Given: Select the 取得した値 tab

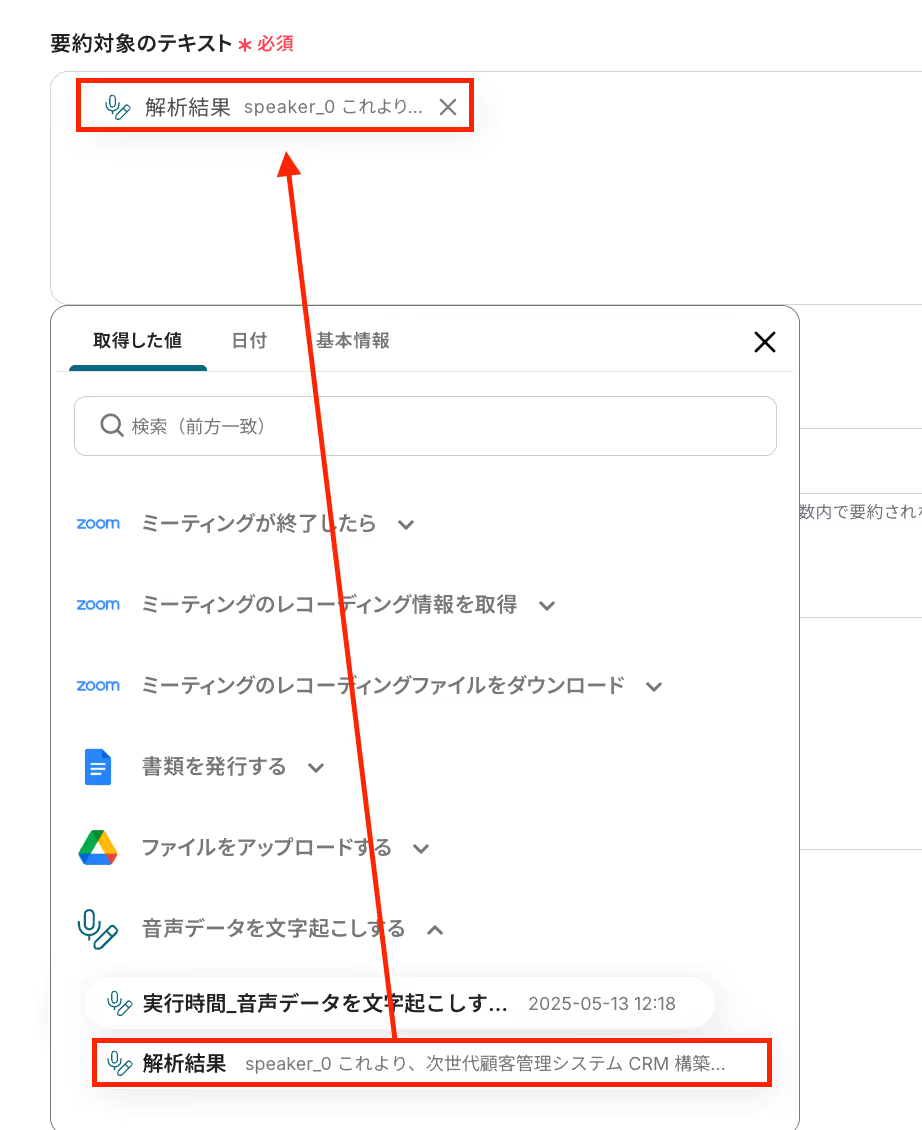Looking at the screenshot, I should point(138,340).
